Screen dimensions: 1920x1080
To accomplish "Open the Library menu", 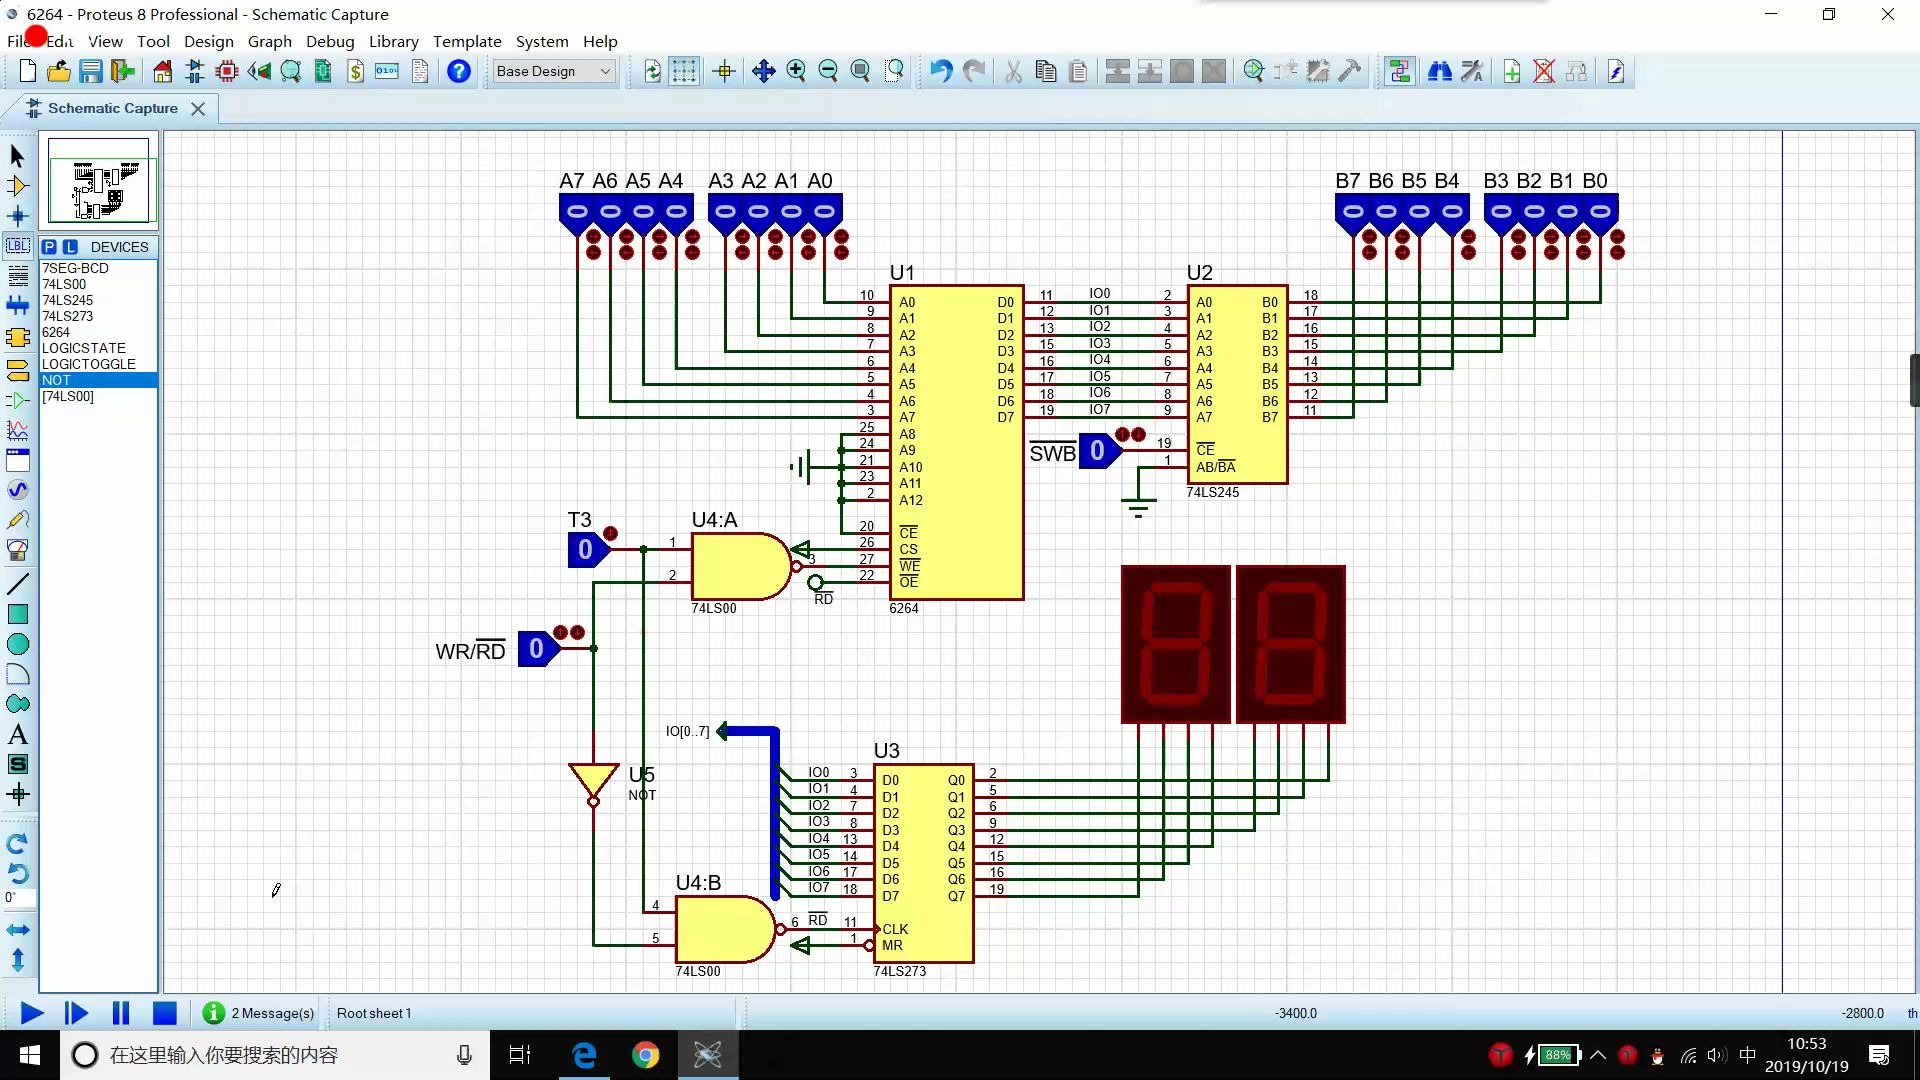I will point(393,41).
